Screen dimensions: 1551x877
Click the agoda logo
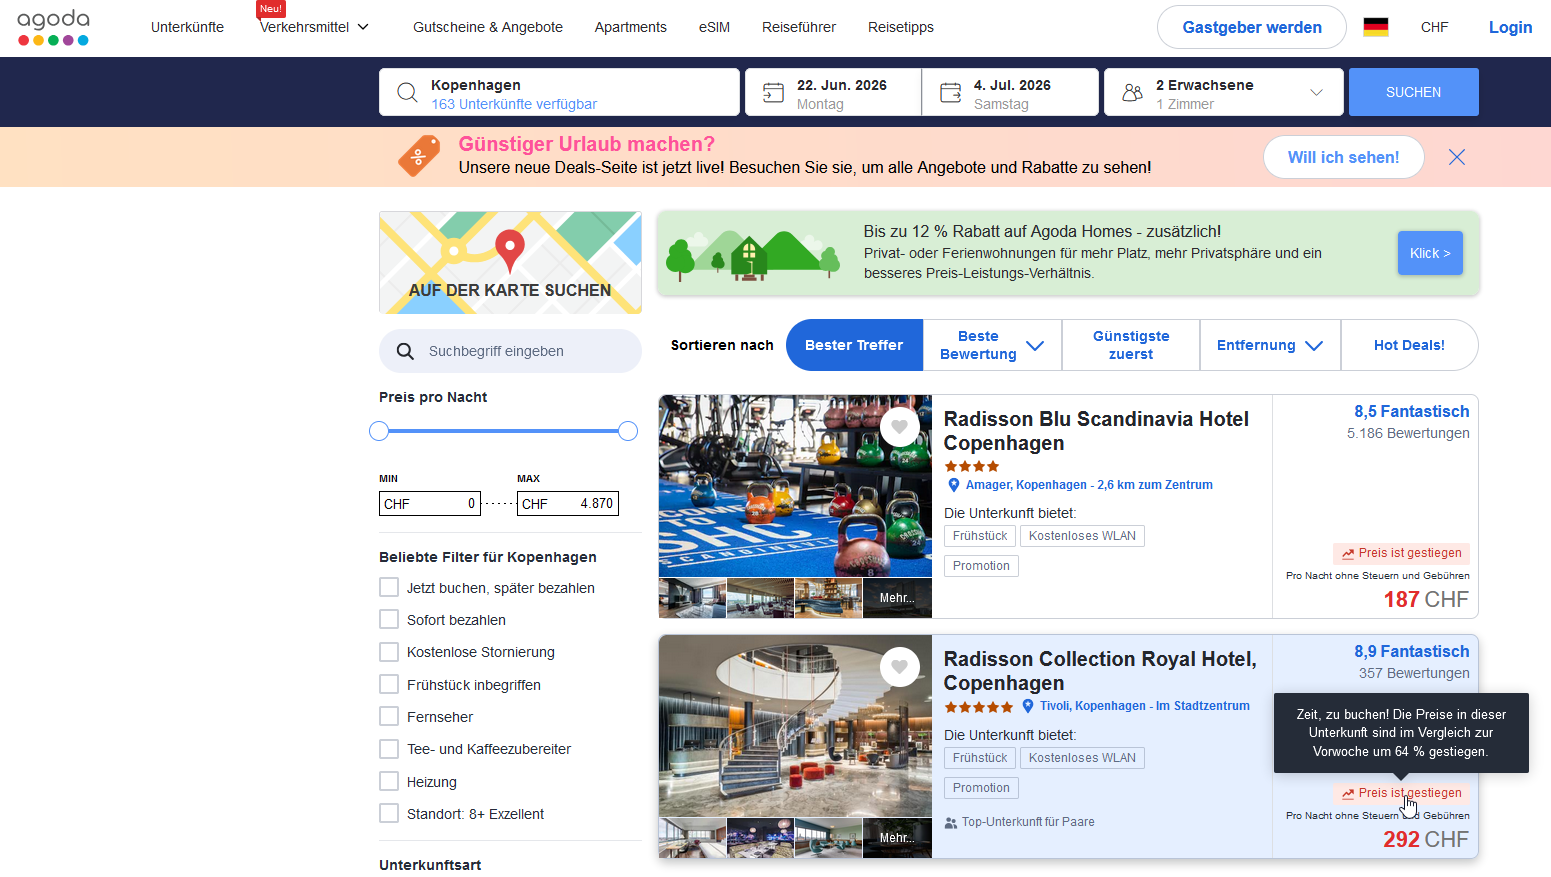54,27
